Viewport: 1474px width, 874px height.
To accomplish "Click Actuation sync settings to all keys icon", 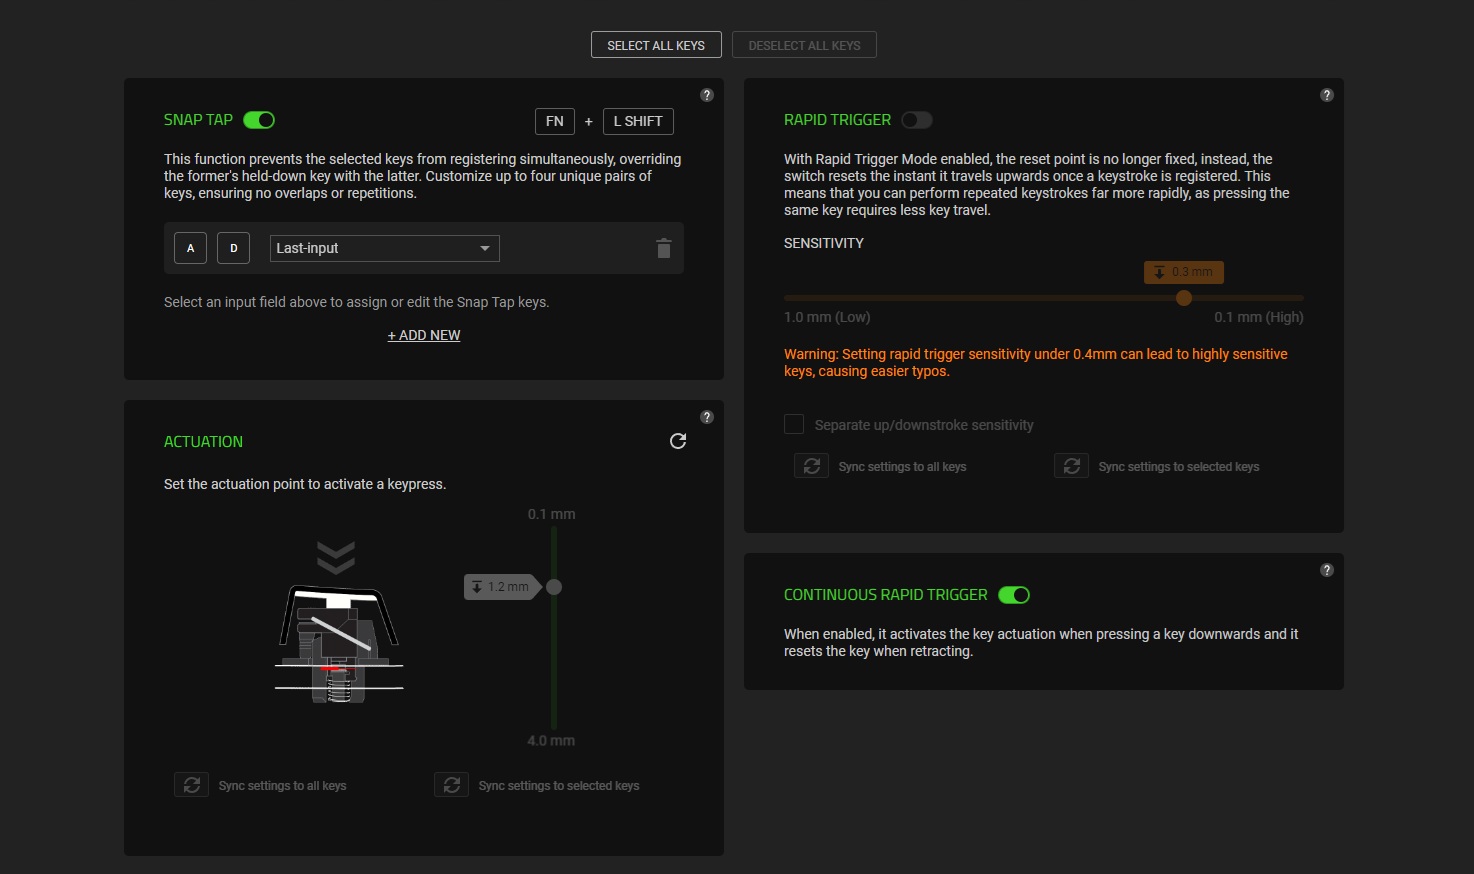I will pos(191,785).
